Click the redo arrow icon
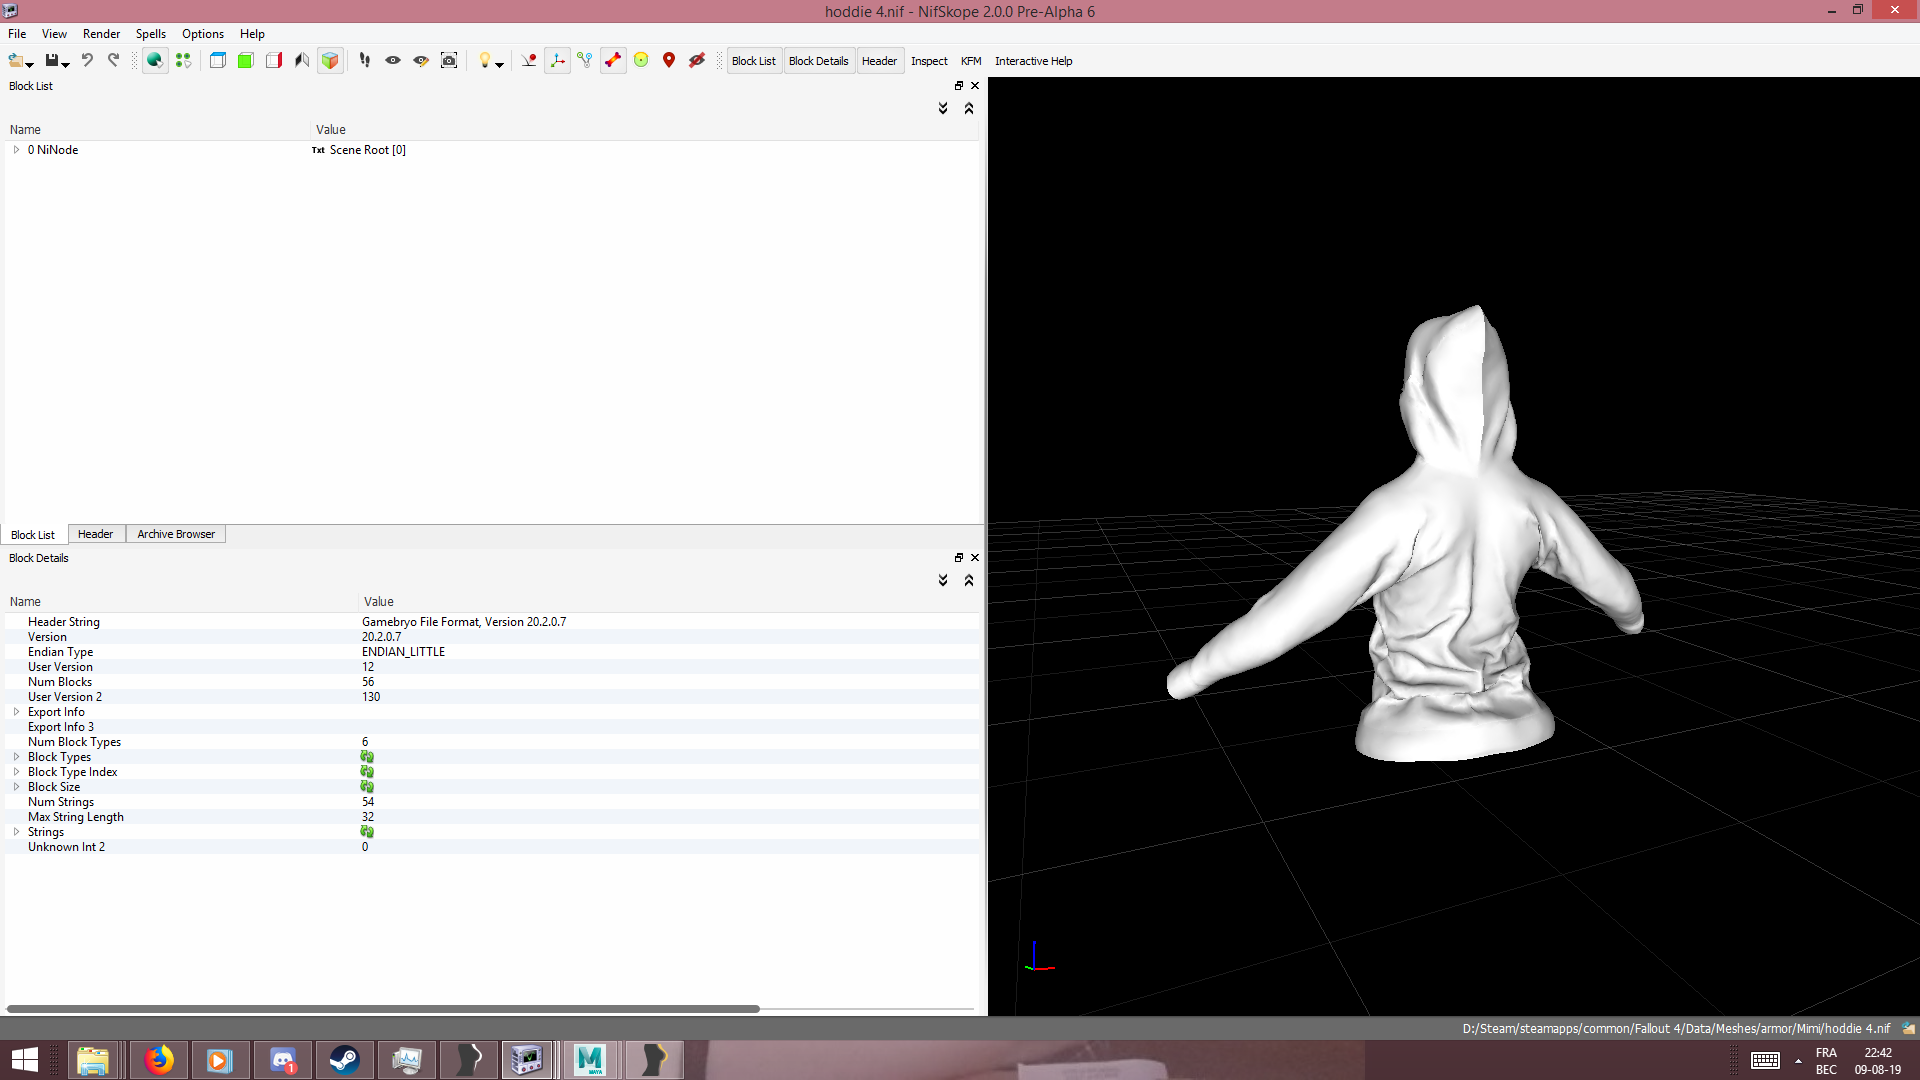 (x=113, y=61)
